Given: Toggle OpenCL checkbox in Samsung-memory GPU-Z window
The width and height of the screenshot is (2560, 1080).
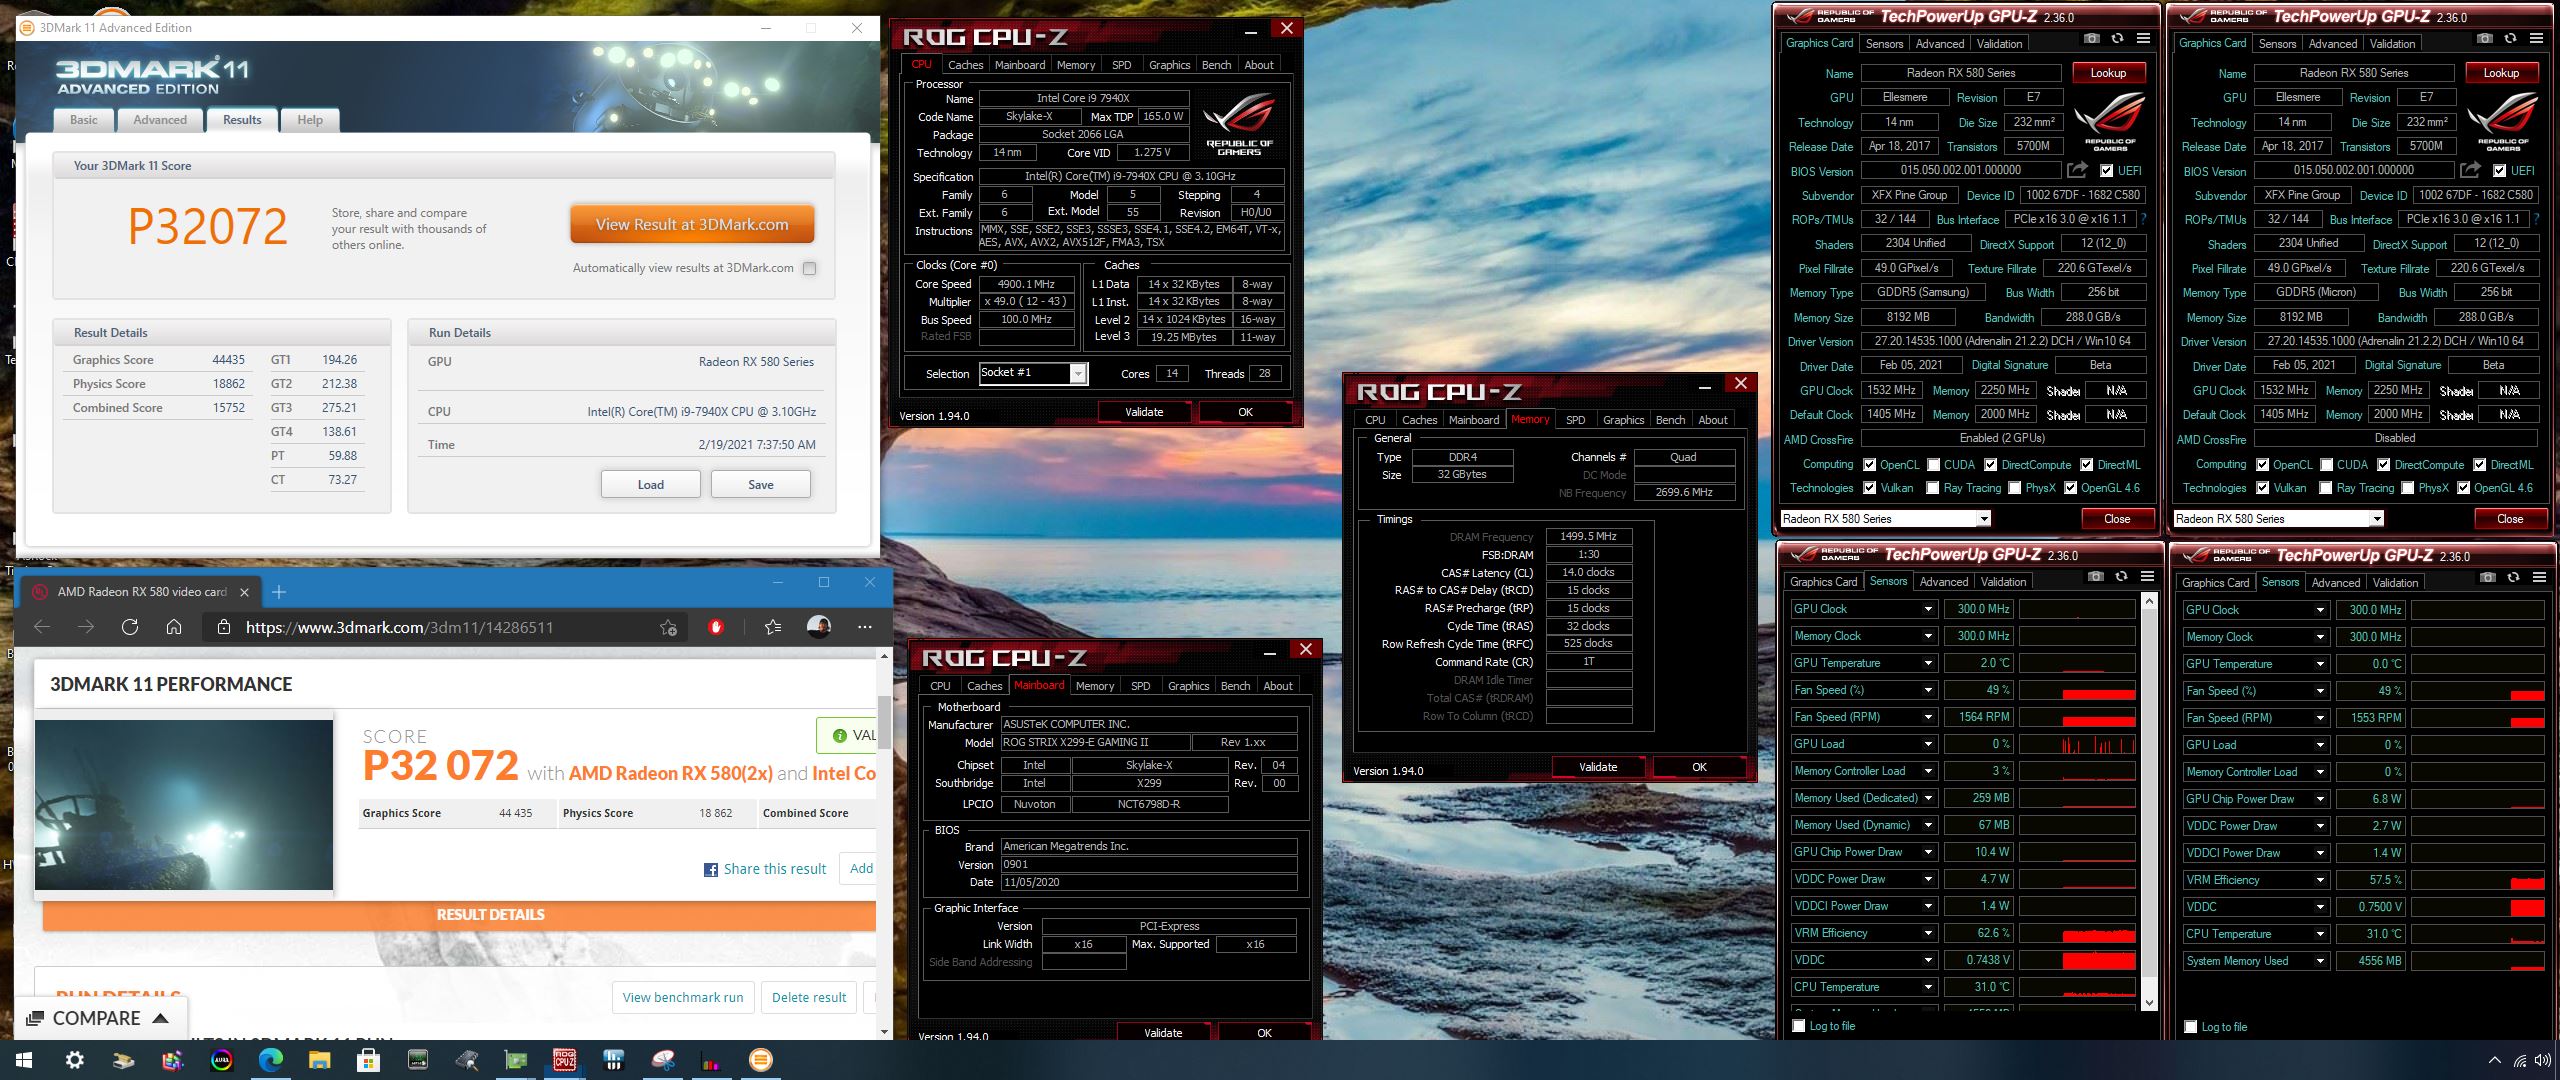Looking at the screenshot, I should point(1869,464).
